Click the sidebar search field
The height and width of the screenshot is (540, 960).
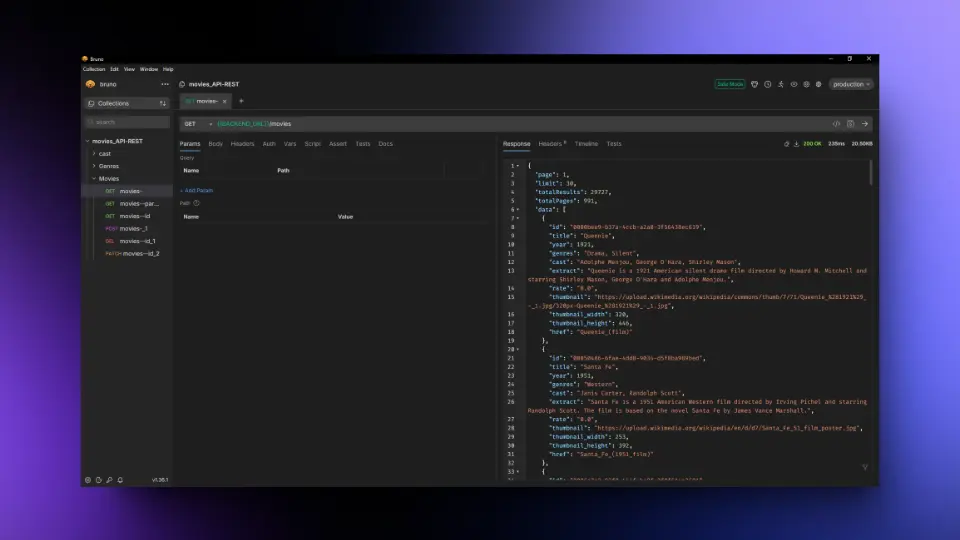[127, 122]
